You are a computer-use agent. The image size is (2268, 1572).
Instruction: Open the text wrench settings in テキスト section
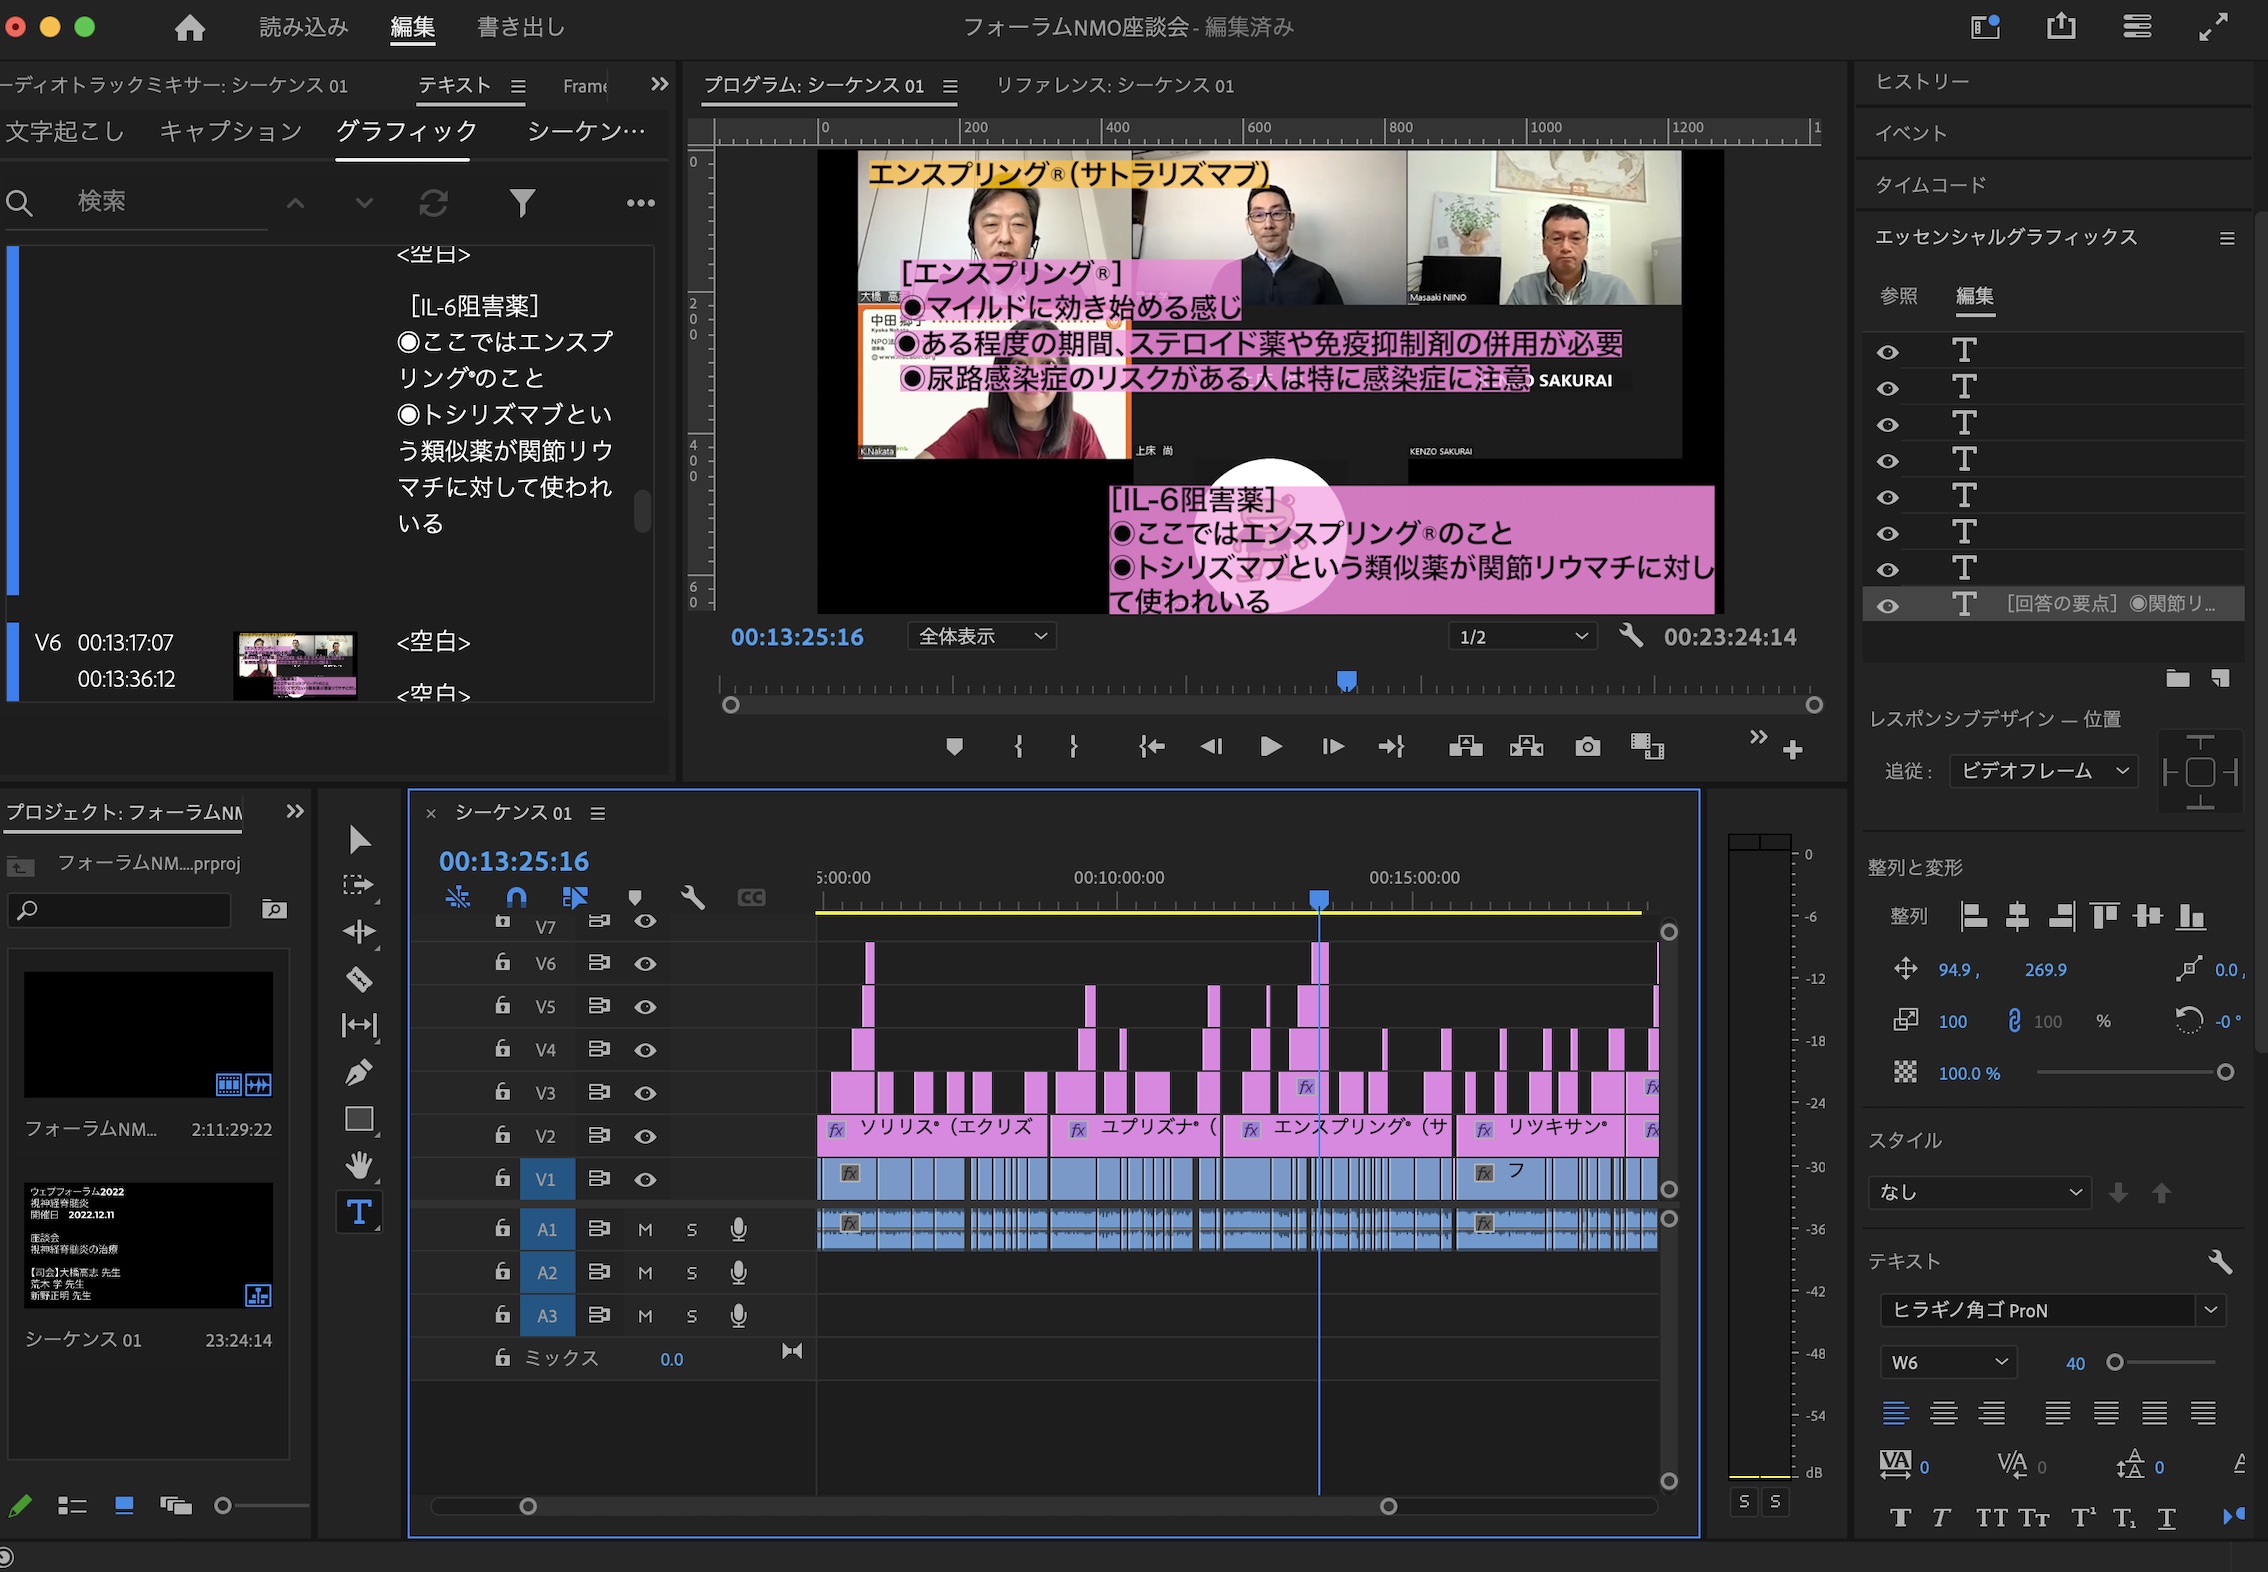coord(2220,1262)
